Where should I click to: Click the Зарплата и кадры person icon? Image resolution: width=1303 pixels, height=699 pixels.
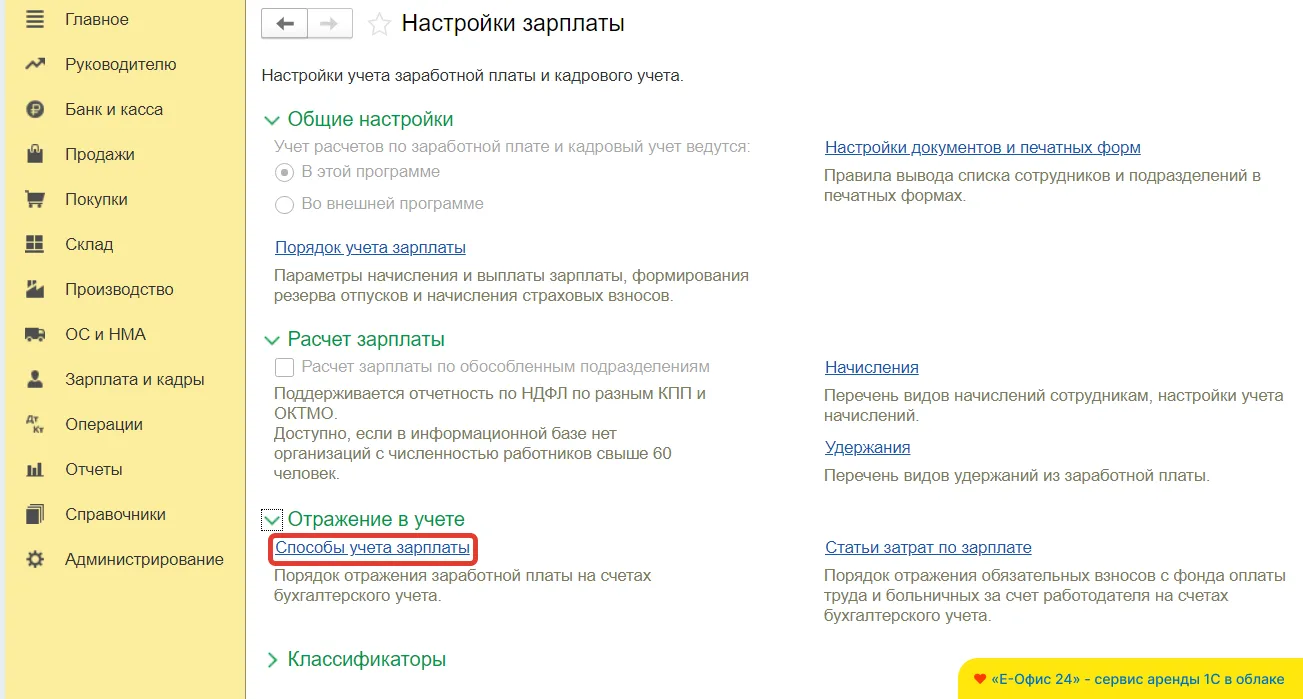coord(35,379)
